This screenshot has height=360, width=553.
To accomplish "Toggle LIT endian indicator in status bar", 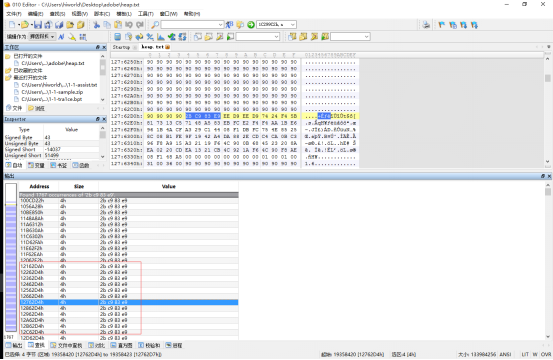I will pyautogui.click(x=525, y=354).
